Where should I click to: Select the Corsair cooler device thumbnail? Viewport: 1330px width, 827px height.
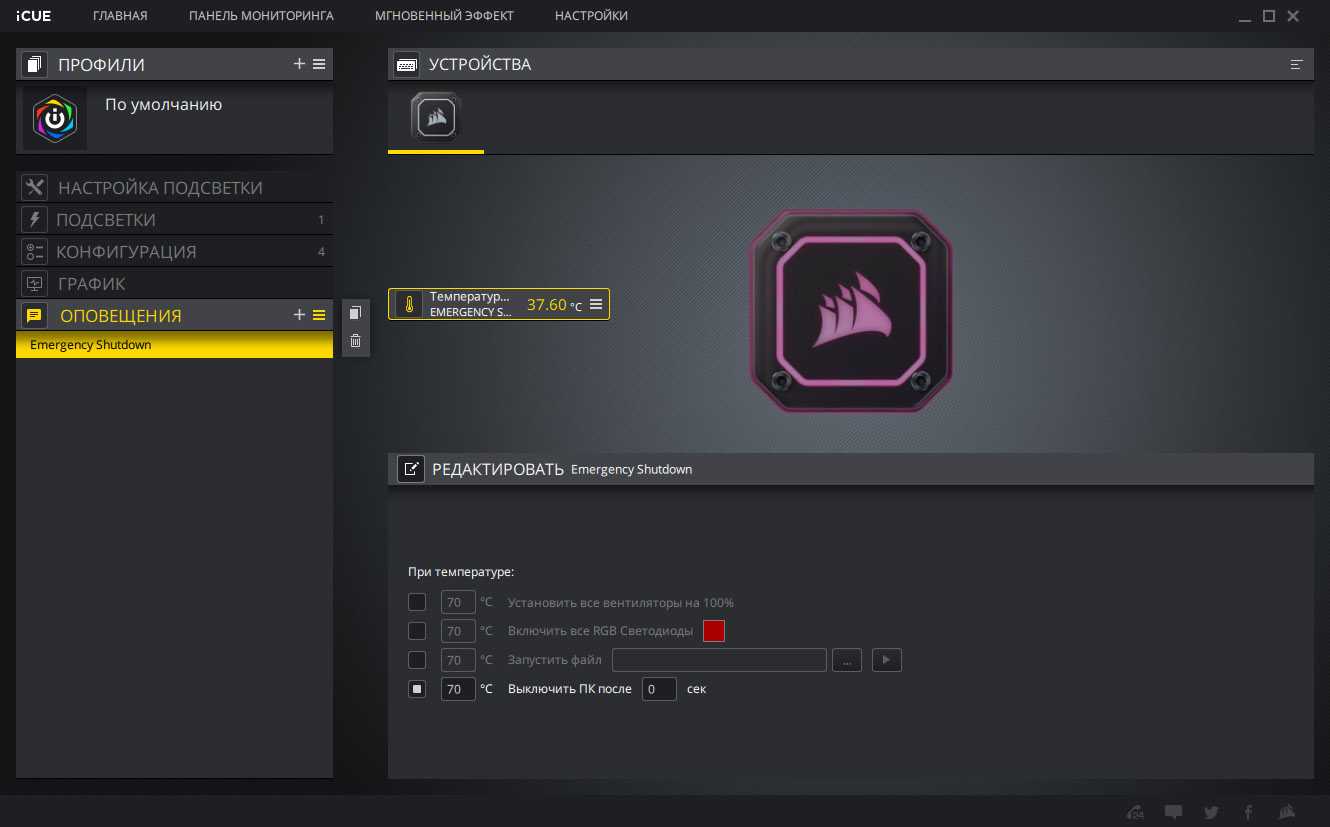click(x=435, y=118)
